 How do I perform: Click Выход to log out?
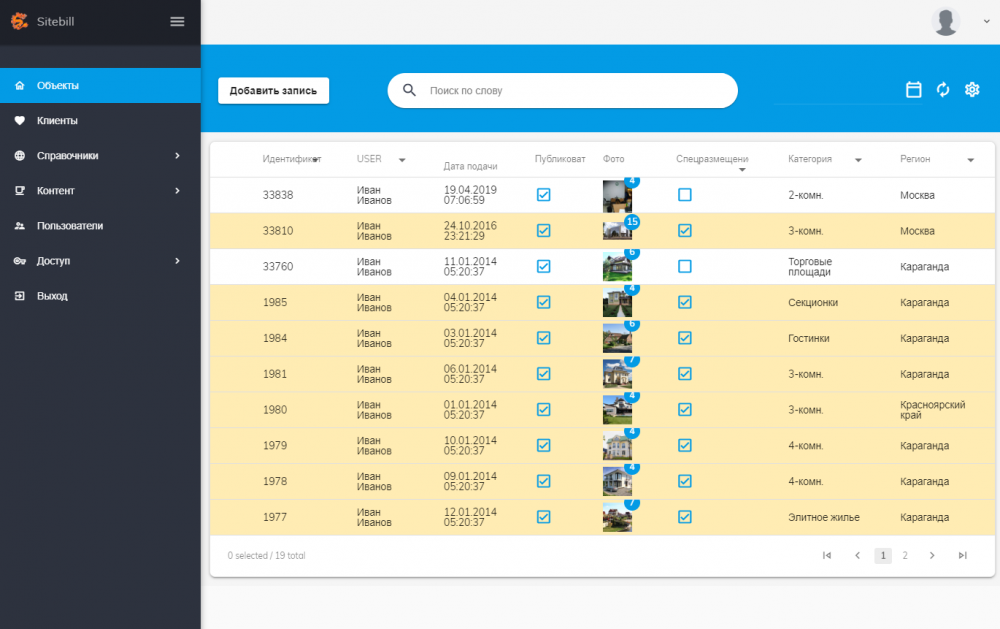pyautogui.click(x=100, y=296)
